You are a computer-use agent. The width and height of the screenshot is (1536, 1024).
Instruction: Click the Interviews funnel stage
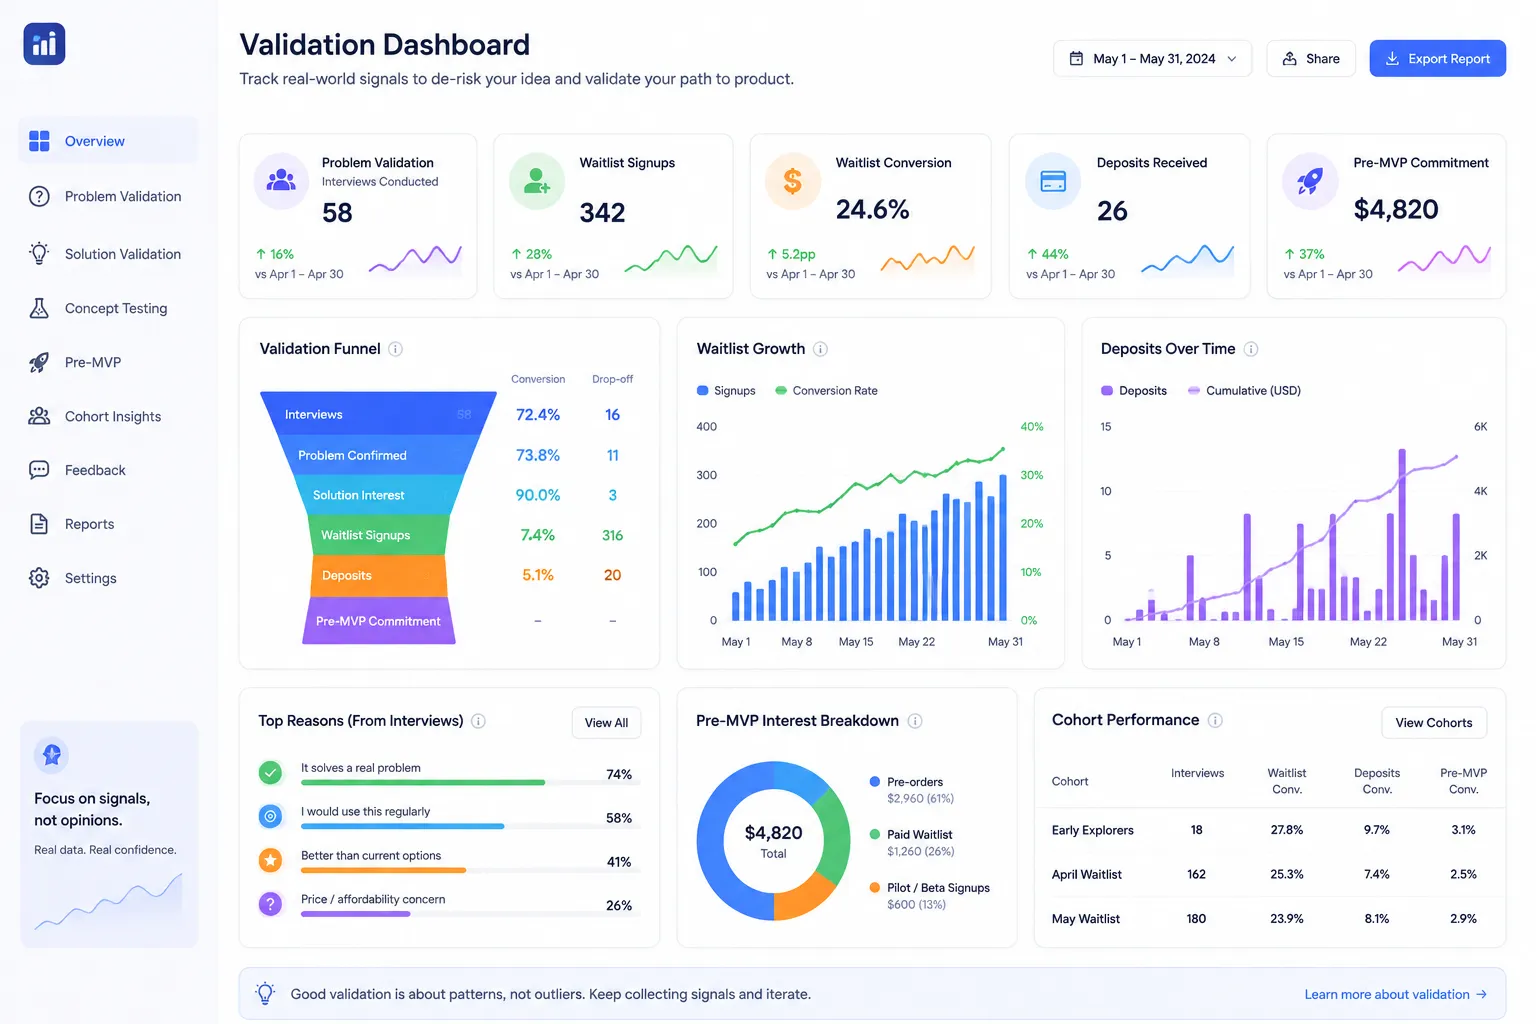click(x=378, y=414)
